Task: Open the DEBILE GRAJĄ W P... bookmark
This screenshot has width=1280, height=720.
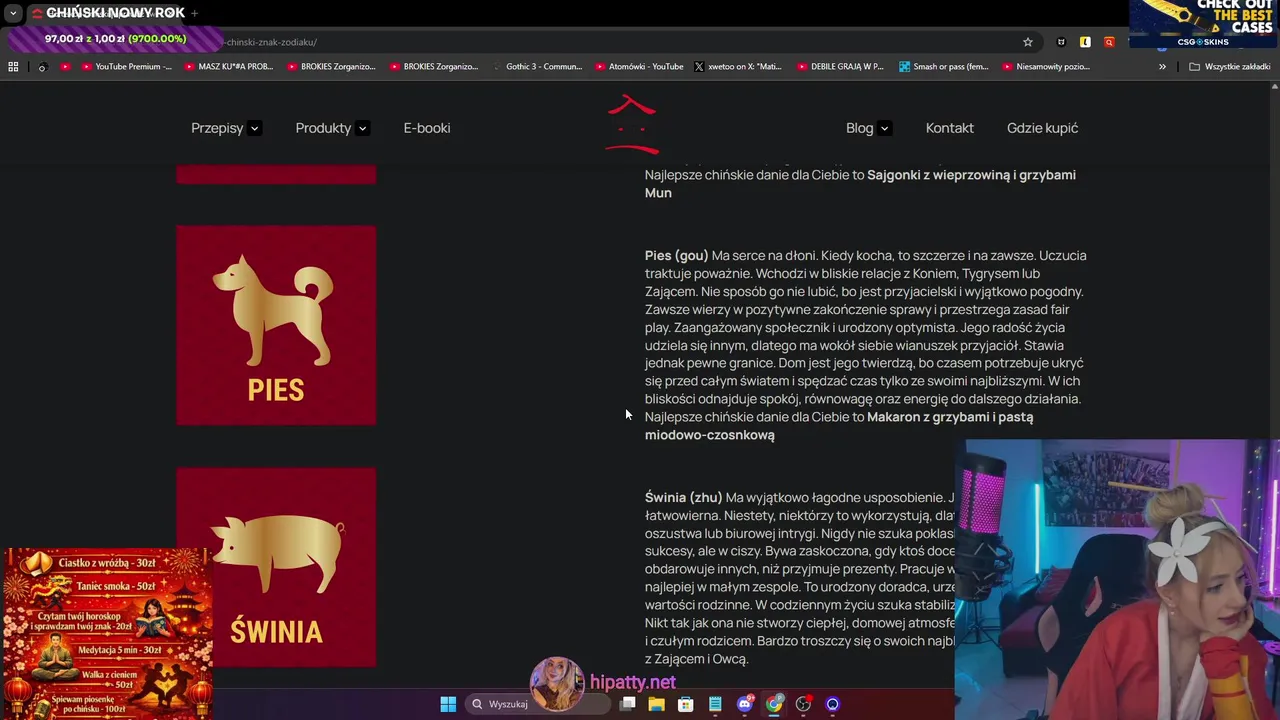Action: [x=840, y=67]
